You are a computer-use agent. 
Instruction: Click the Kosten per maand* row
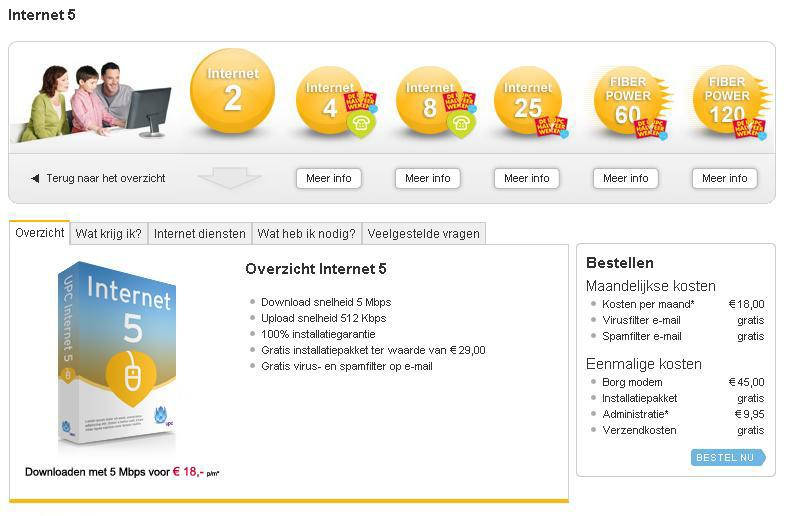[x=678, y=304]
